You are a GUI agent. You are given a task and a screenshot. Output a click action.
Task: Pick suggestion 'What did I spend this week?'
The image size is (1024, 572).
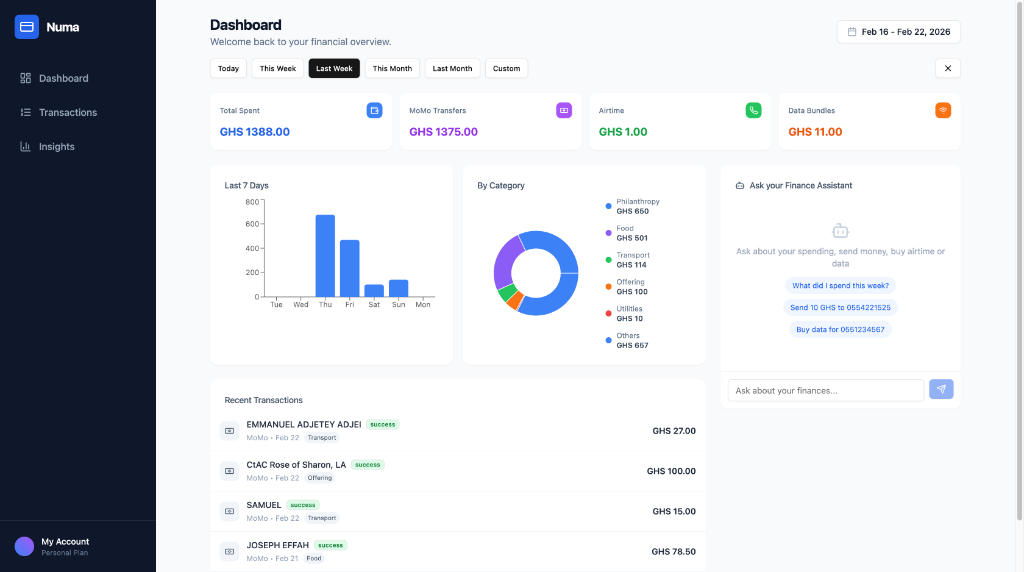click(840, 285)
